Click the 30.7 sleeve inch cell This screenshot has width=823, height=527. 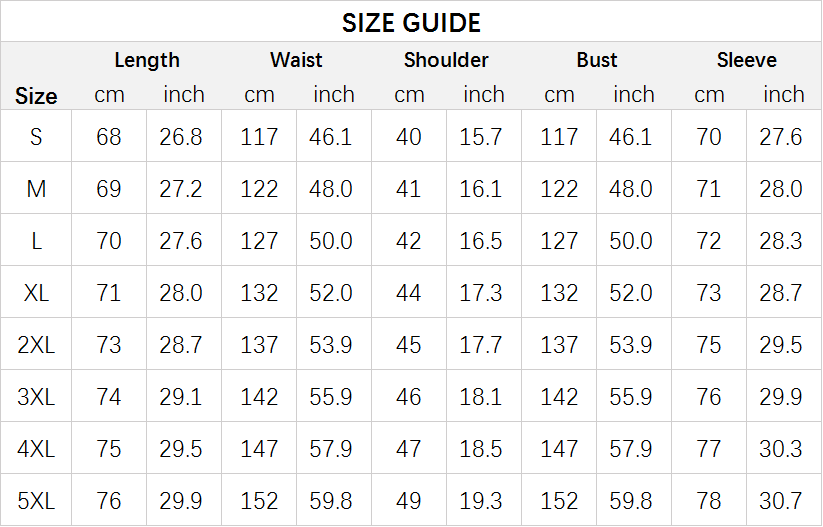click(x=781, y=501)
